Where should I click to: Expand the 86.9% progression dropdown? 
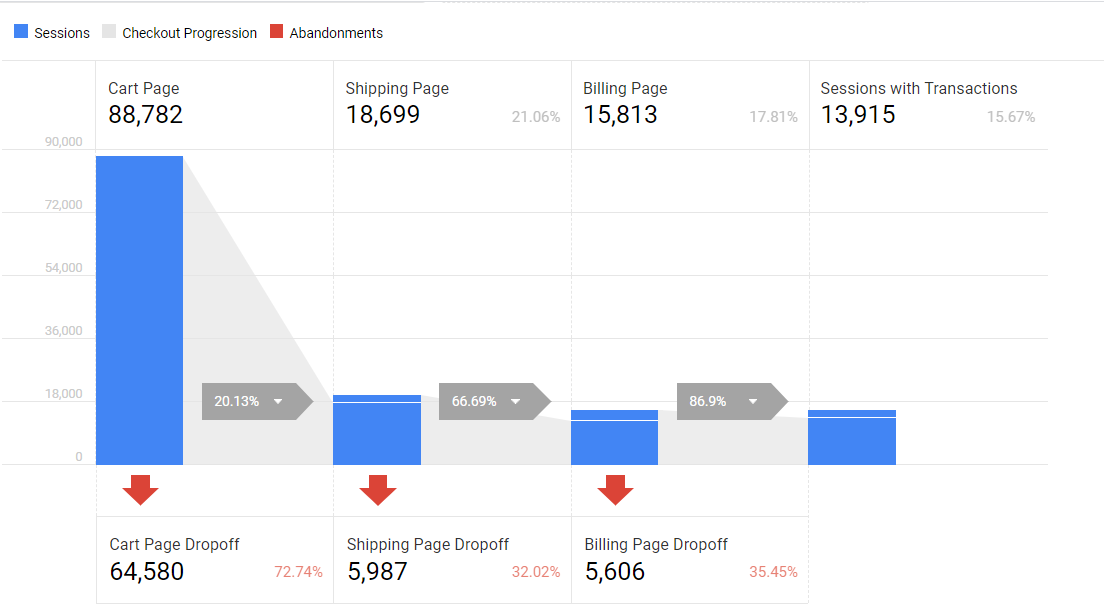(752, 401)
